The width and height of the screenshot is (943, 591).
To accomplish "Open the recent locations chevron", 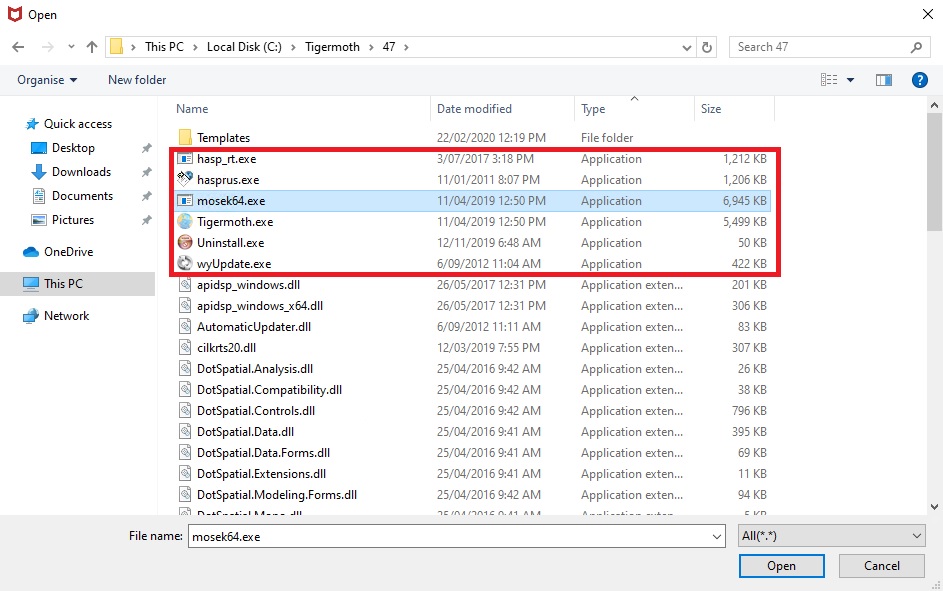I will point(71,47).
